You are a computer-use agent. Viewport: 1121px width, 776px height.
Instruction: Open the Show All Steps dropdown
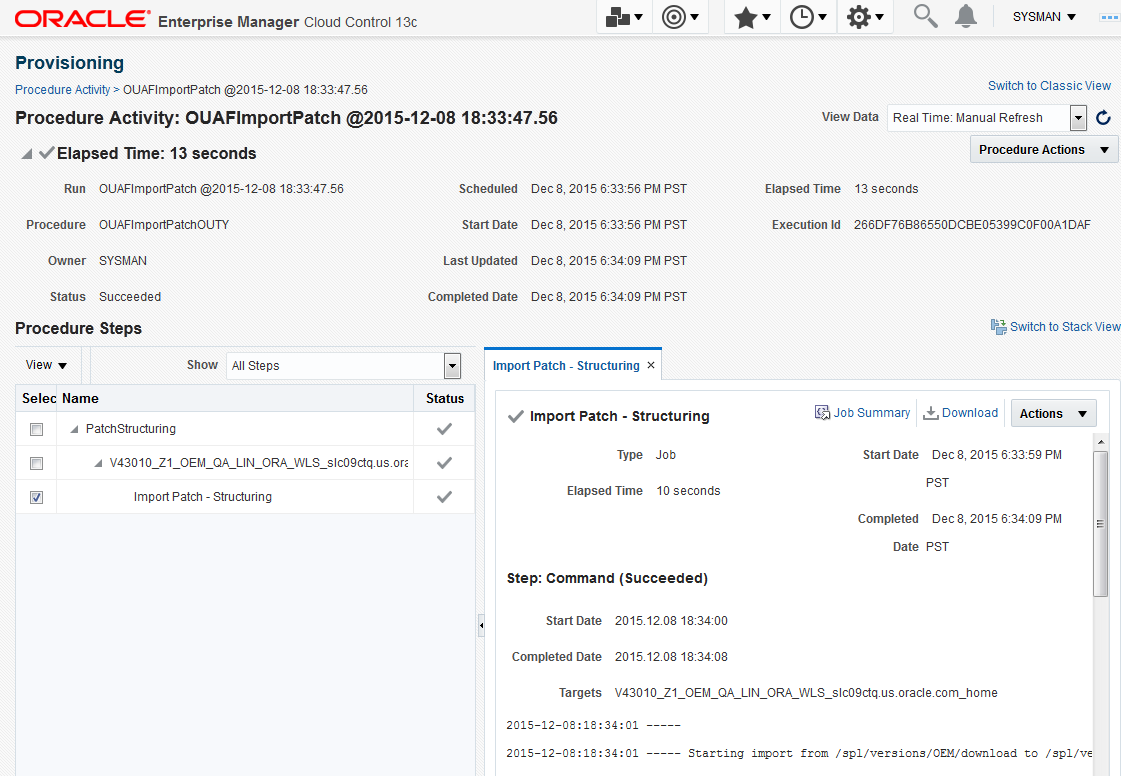(452, 365)
